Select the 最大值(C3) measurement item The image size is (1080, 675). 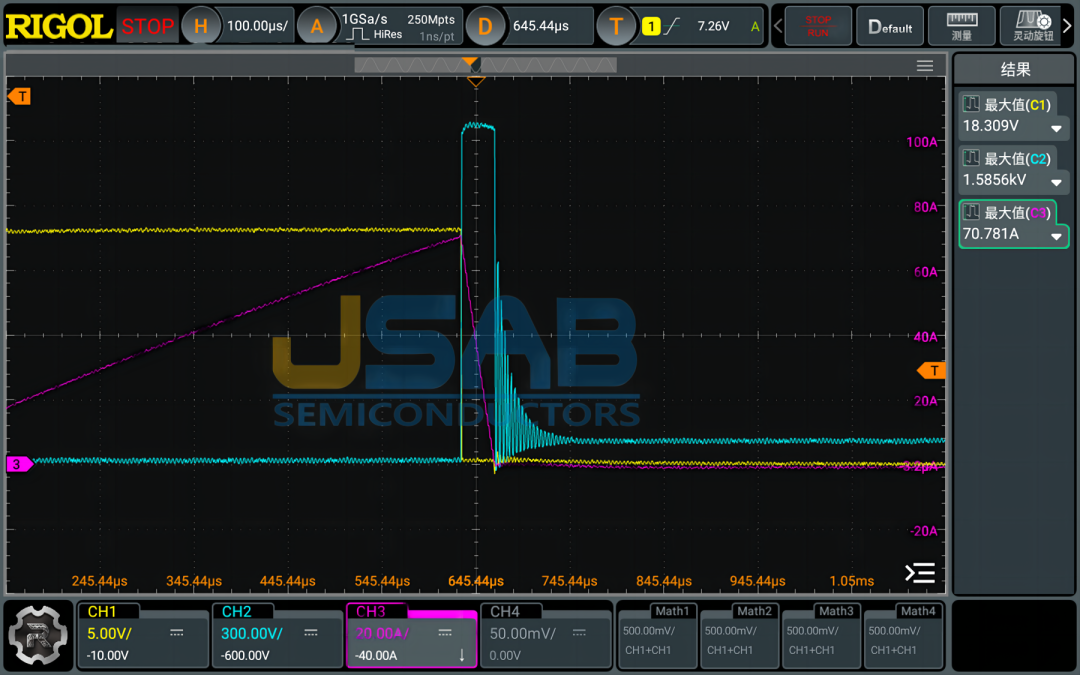(x=1017, y=212)
